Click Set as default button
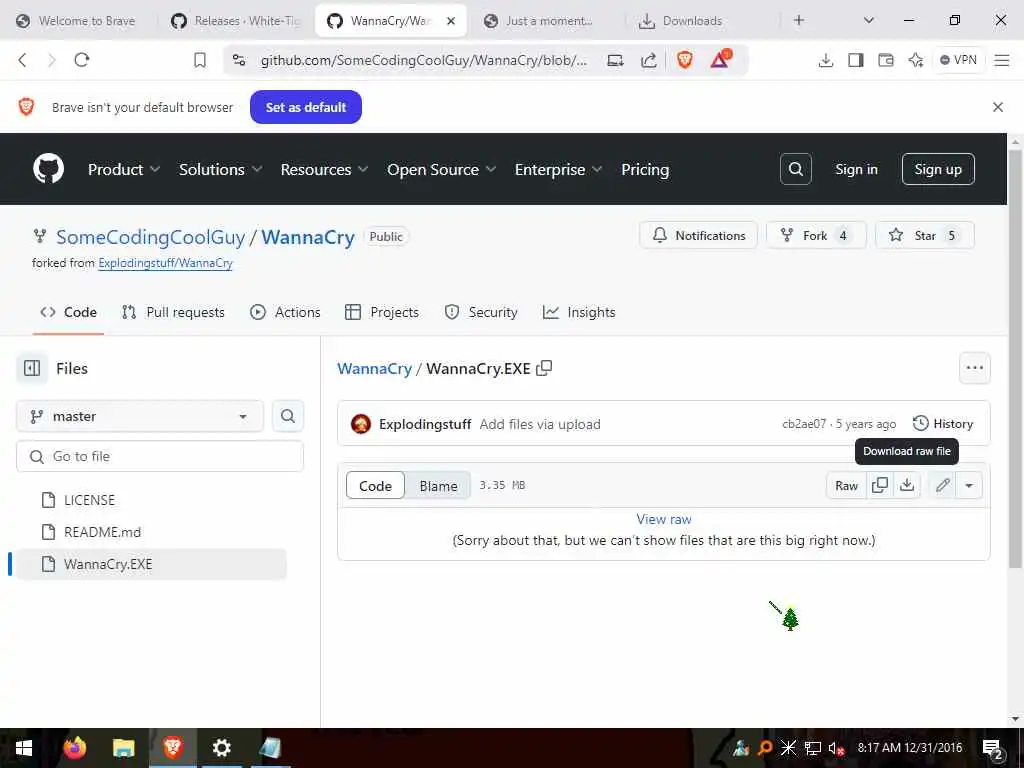This screenshot has width=1024, height=768. click(306, 107)
